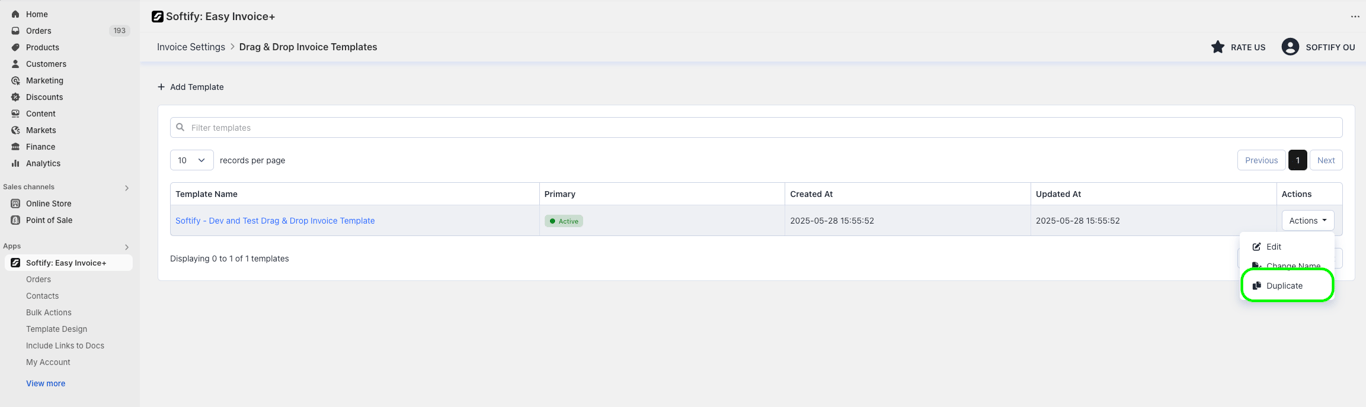Toggle the Actions dropdown button

click(1308, 220)
